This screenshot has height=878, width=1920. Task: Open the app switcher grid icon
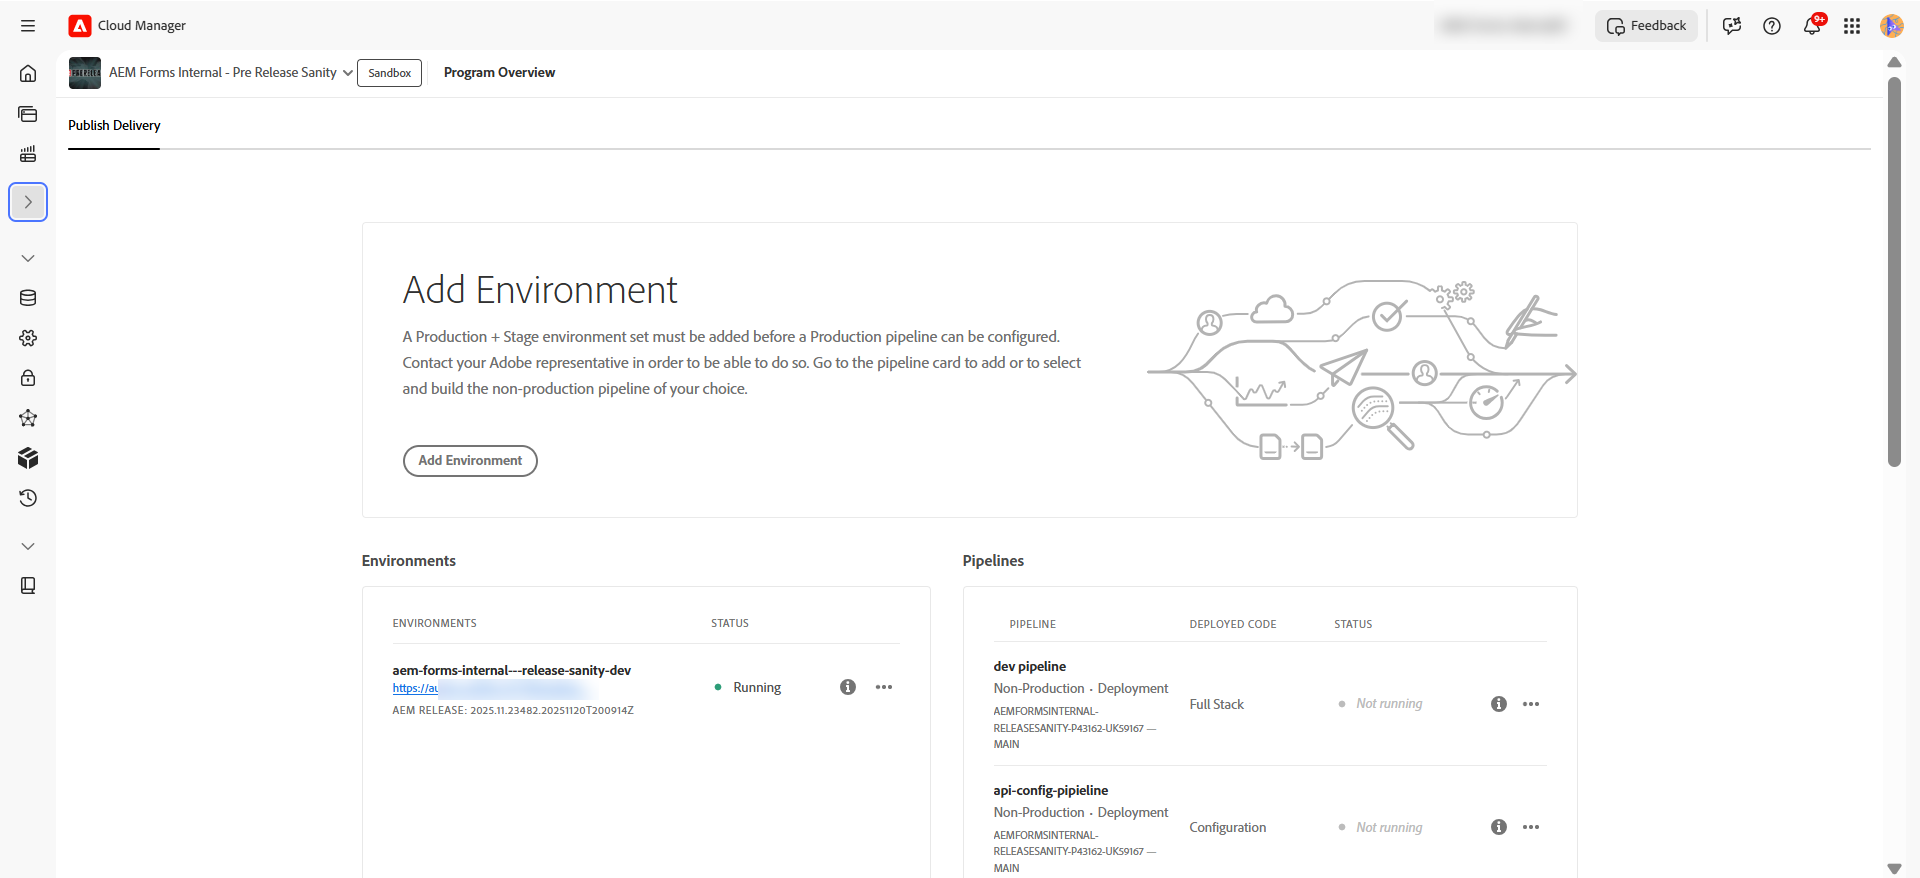click(x=1851, y=26)
